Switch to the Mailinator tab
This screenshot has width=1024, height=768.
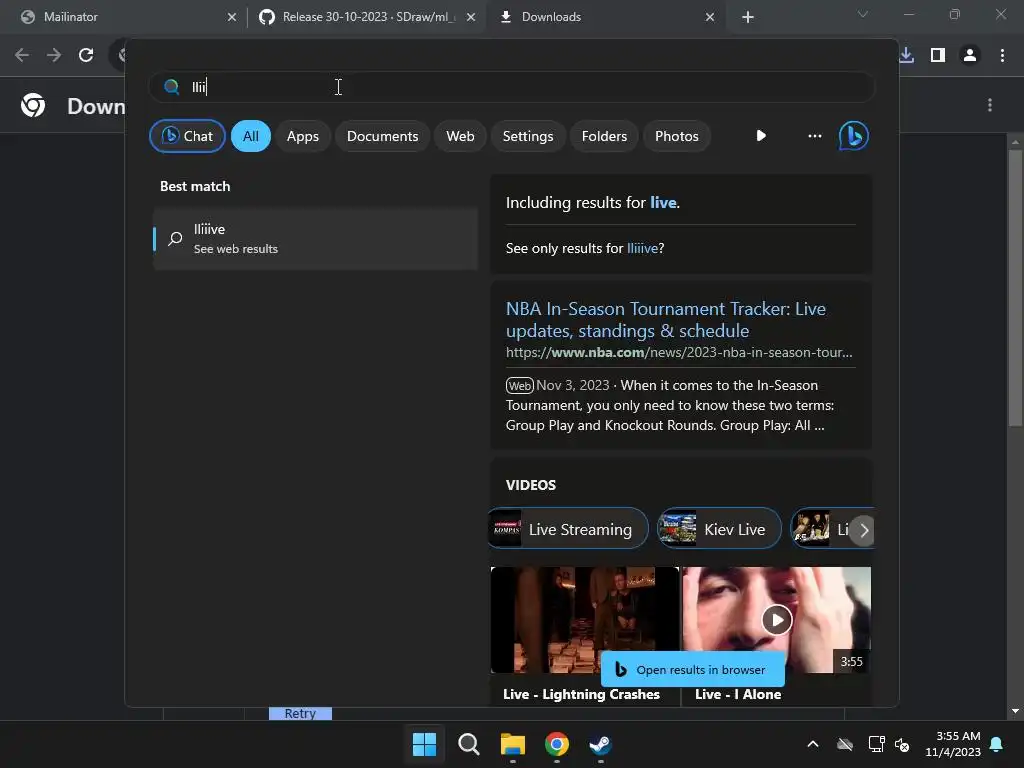click(x=124, y=17)
